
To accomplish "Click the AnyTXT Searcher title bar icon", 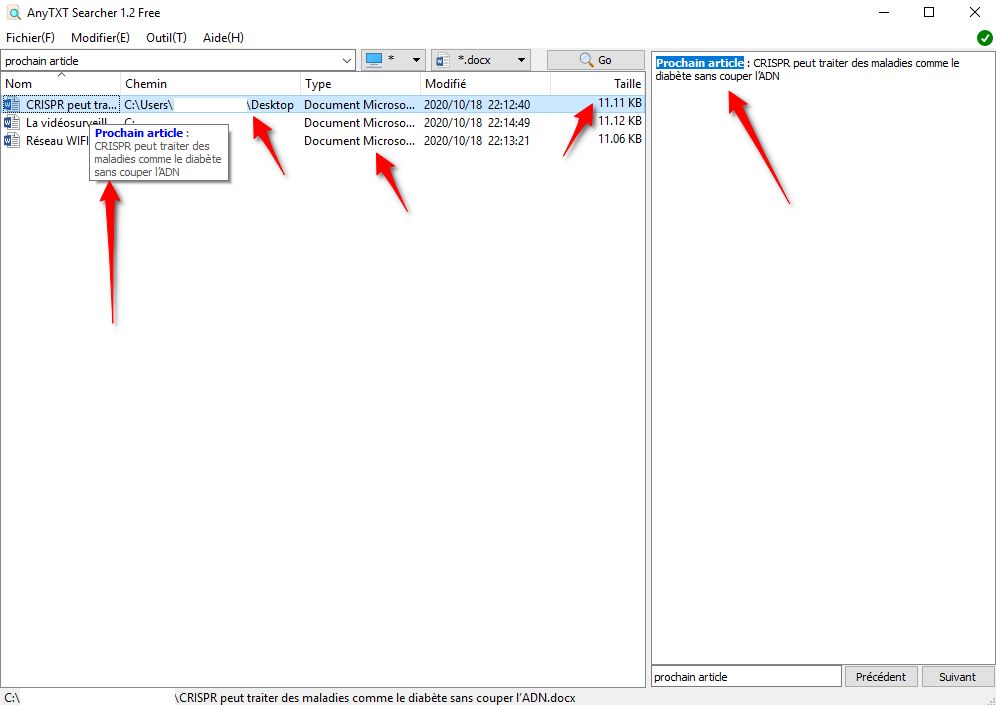I will point(13,13).
